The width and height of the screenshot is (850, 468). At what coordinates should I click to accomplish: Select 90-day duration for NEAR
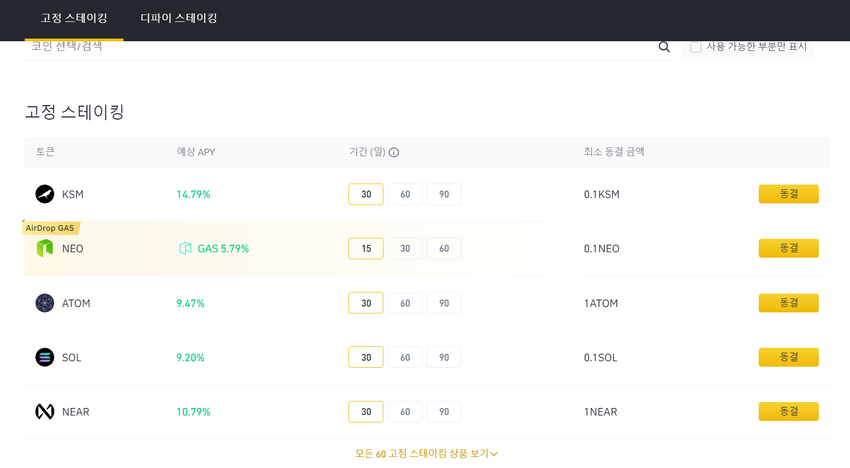tap(443, 412)
